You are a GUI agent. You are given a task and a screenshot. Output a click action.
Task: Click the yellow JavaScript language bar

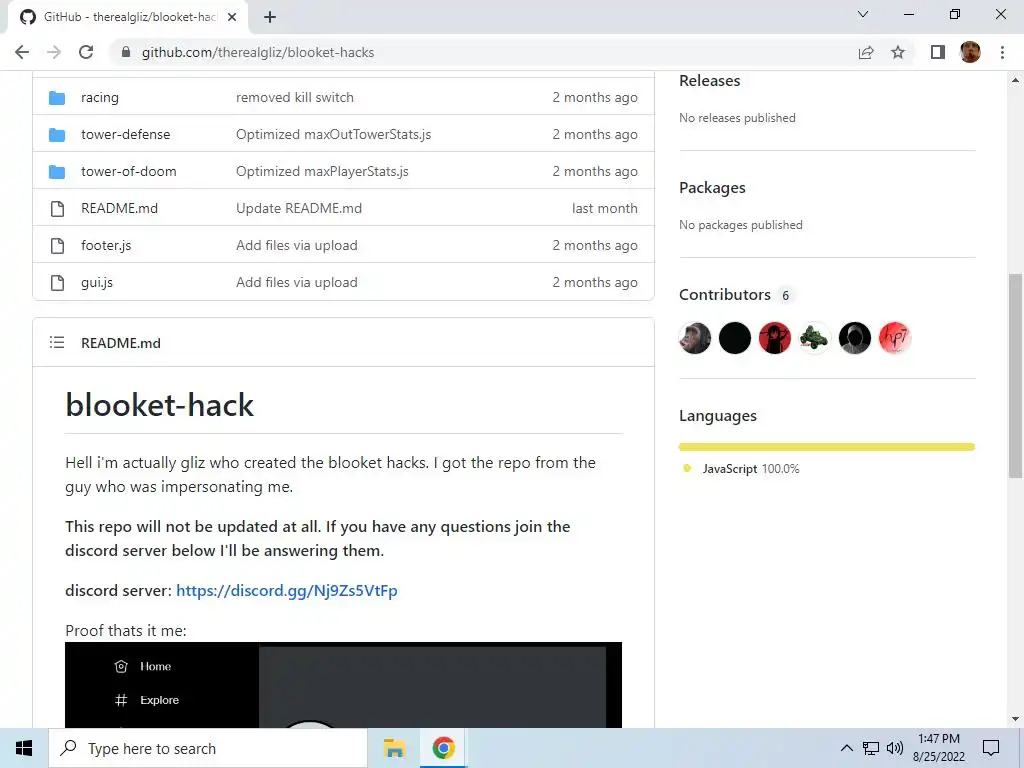[827, 447]
